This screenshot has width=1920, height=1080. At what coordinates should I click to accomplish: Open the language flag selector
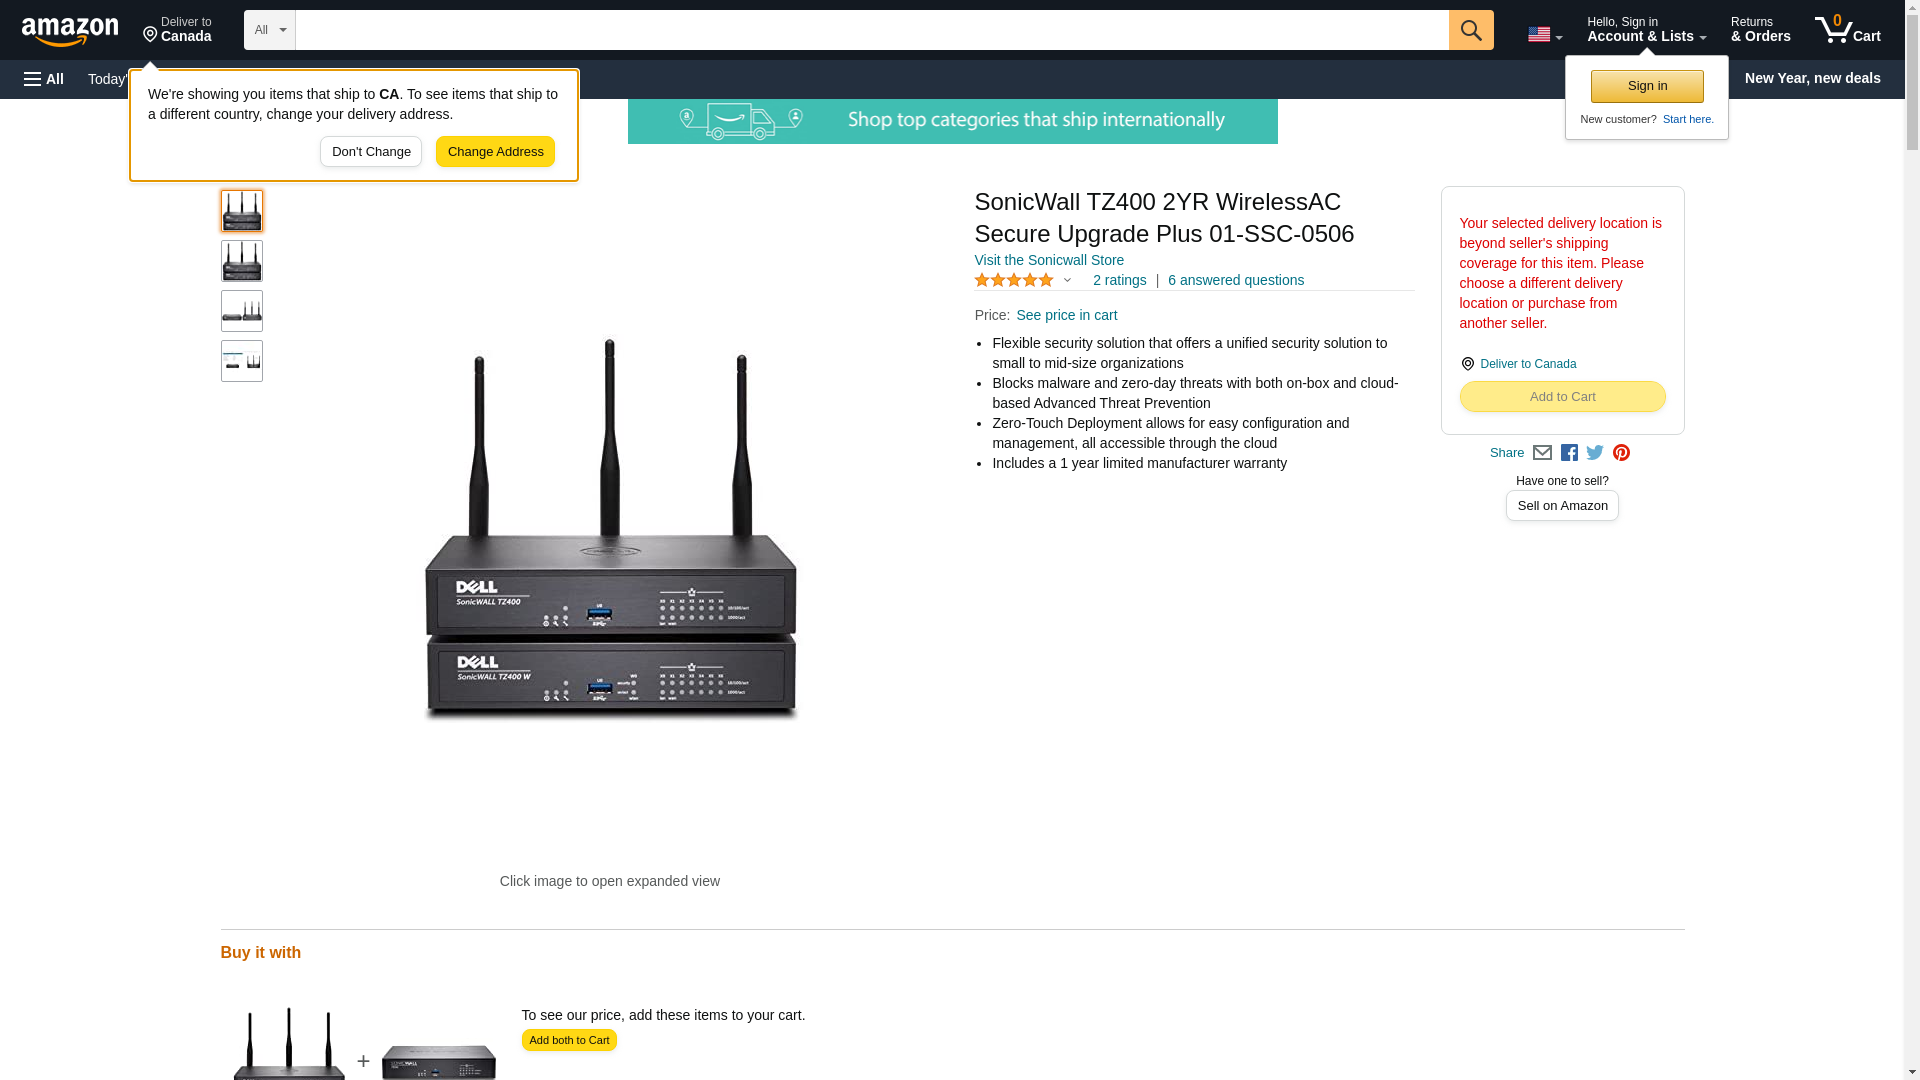(x=1545, y=35)
